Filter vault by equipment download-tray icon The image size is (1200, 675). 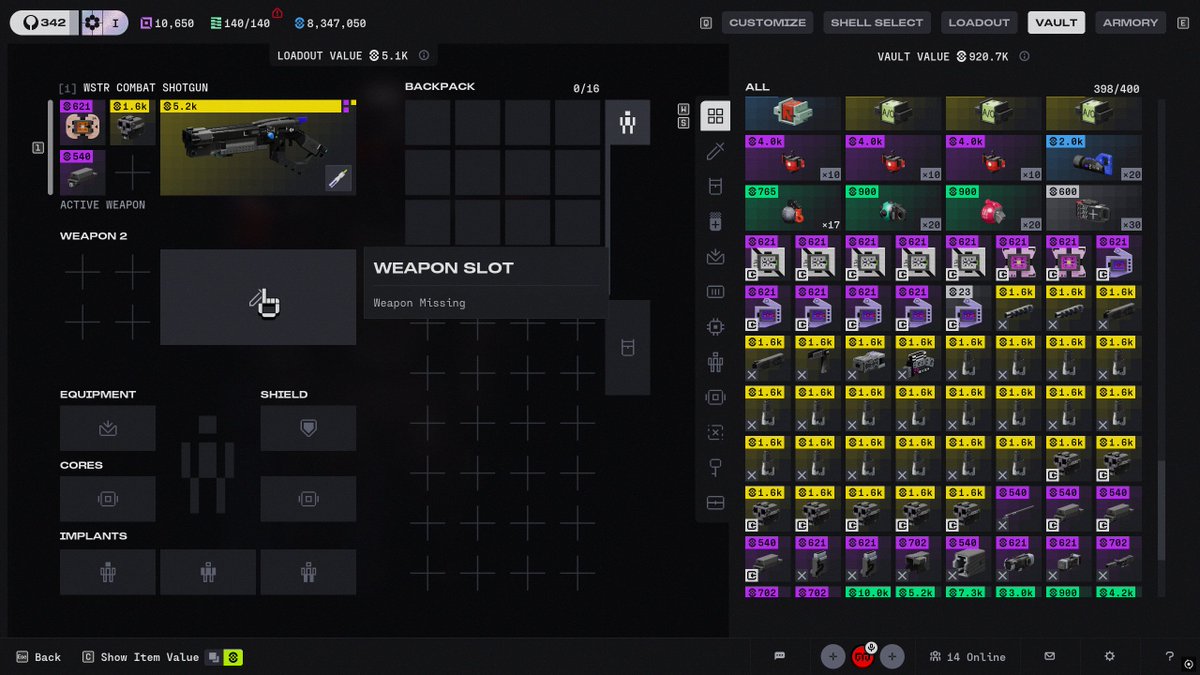tap(715, 257)
